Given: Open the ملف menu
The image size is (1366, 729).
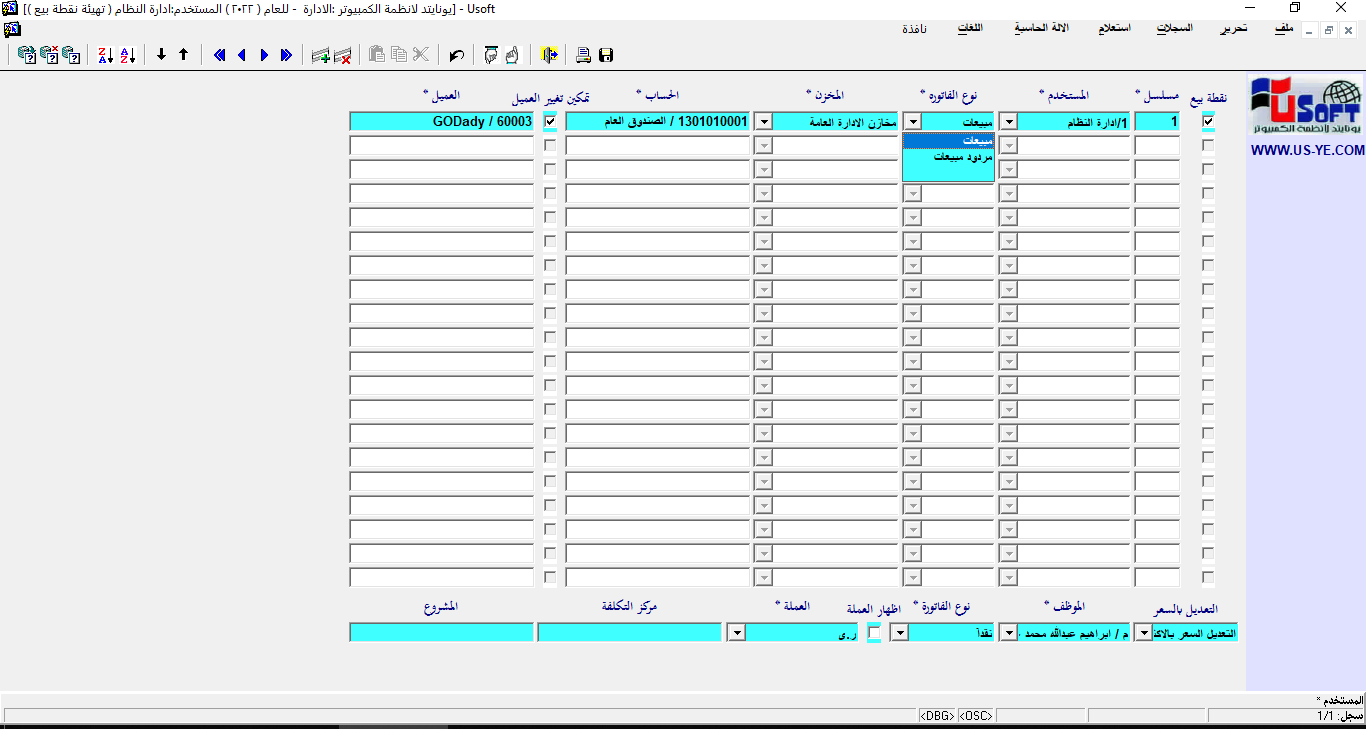Looking at the screenshot, I should click(x=1283, y=28).
